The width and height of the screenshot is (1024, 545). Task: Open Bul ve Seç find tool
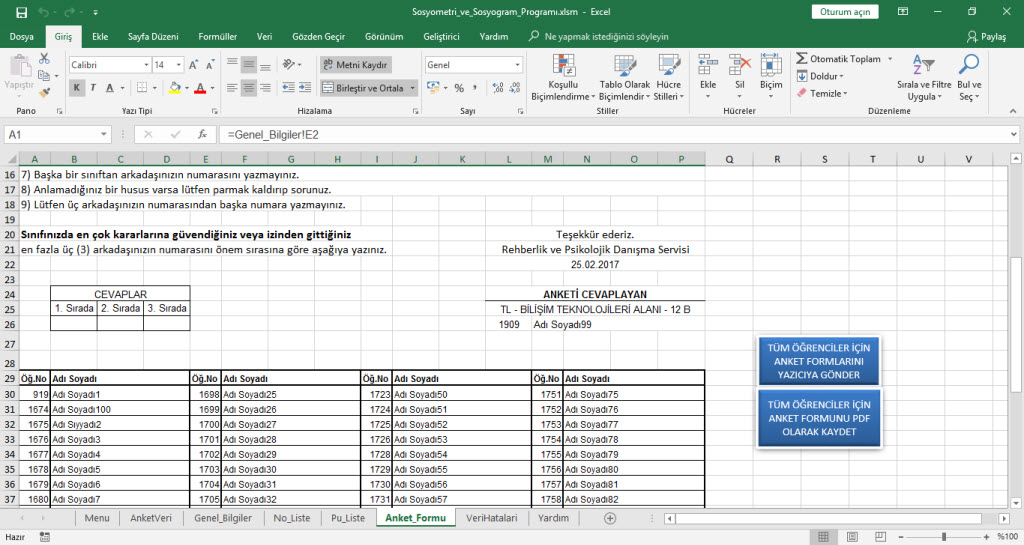969,77
